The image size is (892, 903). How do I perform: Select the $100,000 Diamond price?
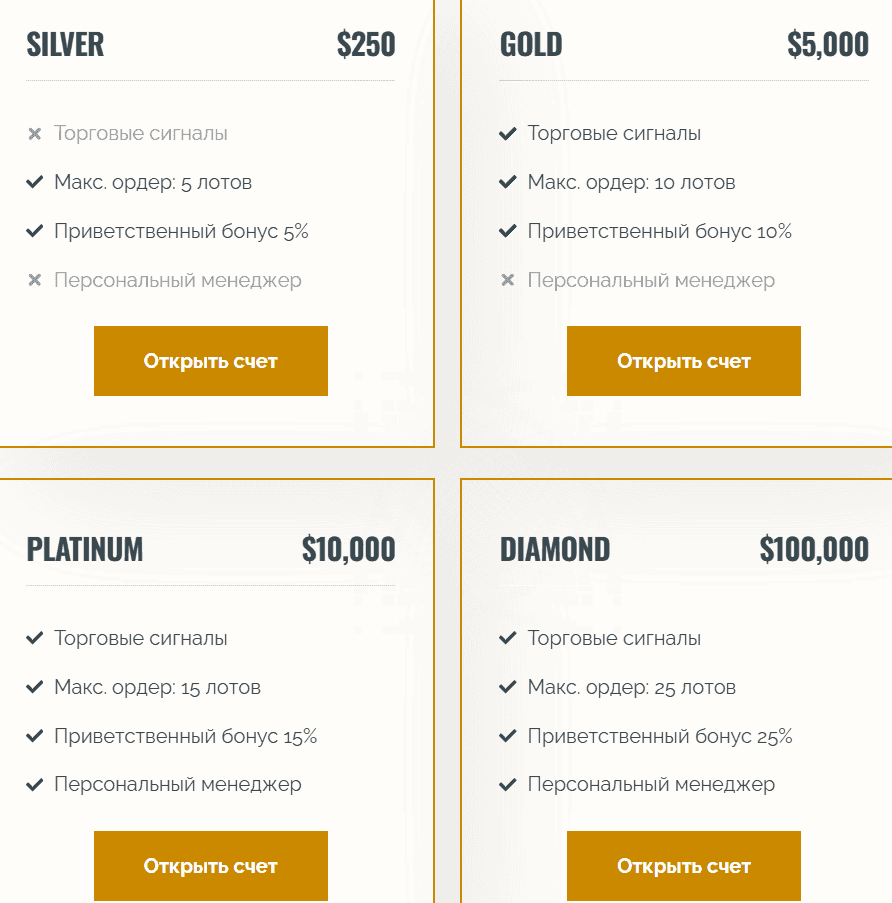814,549
